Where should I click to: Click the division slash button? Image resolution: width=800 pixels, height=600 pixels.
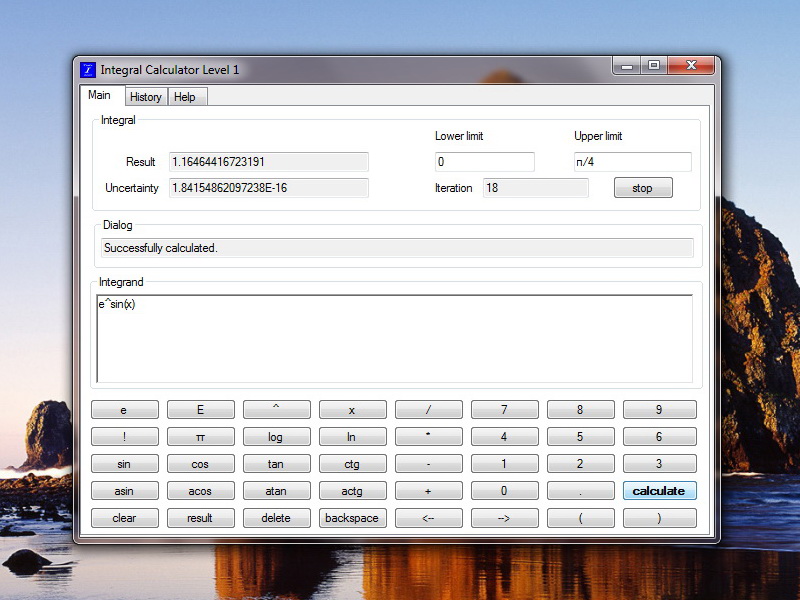[x=429, y=410]
